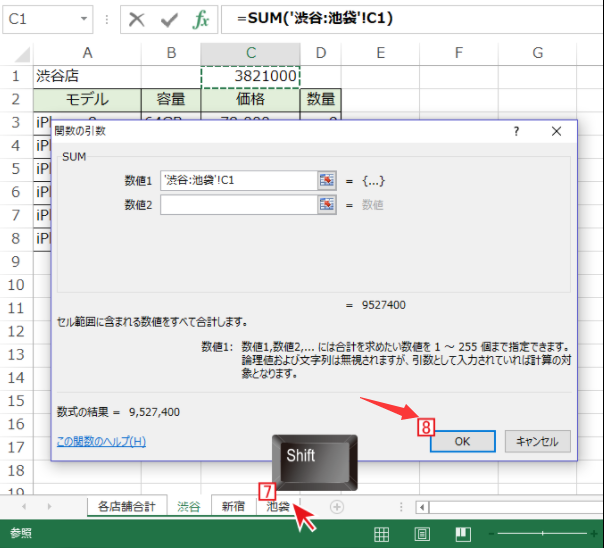
Task: Click the zoom slider handle
Action: tap(542, 534)
